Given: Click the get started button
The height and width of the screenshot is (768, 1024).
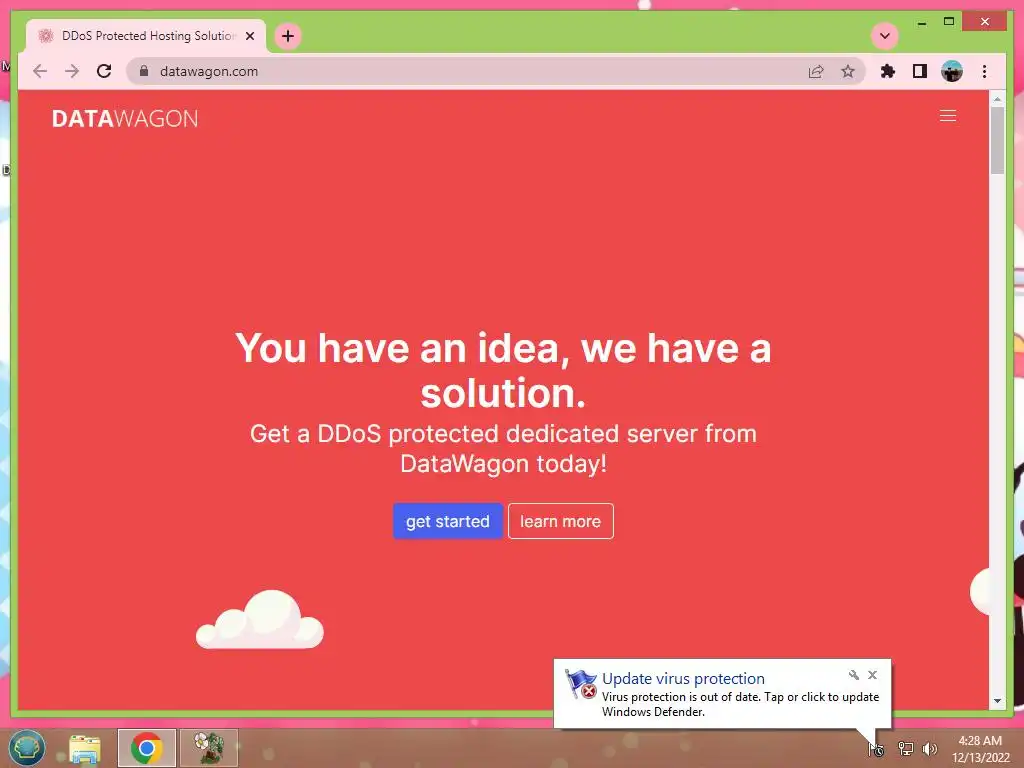Looking at the screenshot, I should (447, 521).
